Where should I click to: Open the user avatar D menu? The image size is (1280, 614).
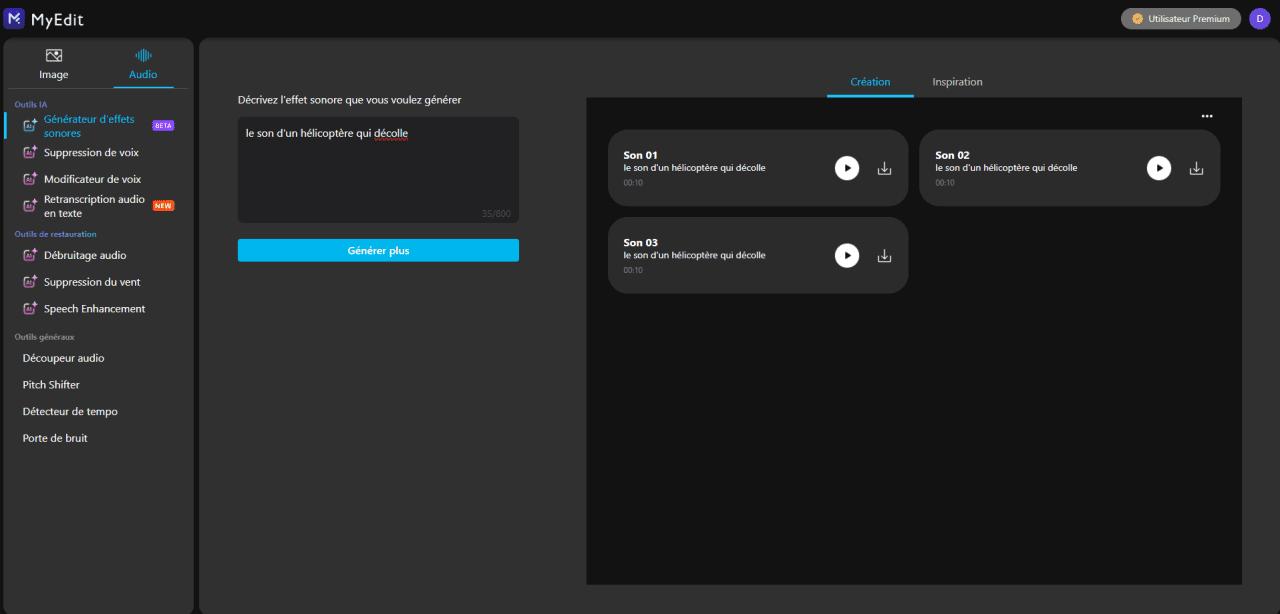[x=1260, y=18]
